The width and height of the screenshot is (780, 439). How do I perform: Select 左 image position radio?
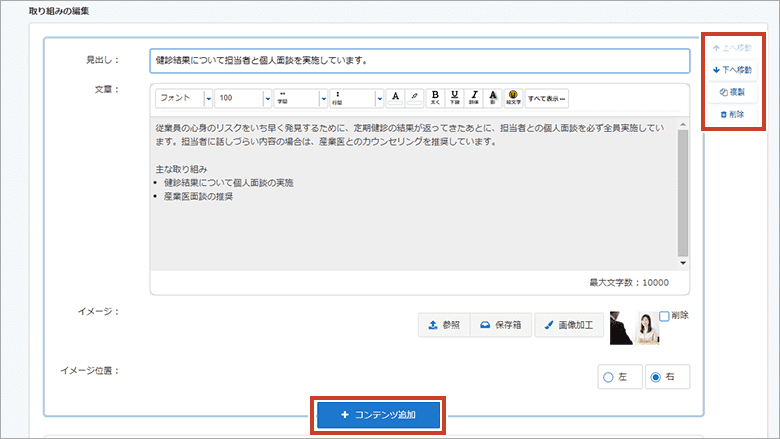point(607,377)
